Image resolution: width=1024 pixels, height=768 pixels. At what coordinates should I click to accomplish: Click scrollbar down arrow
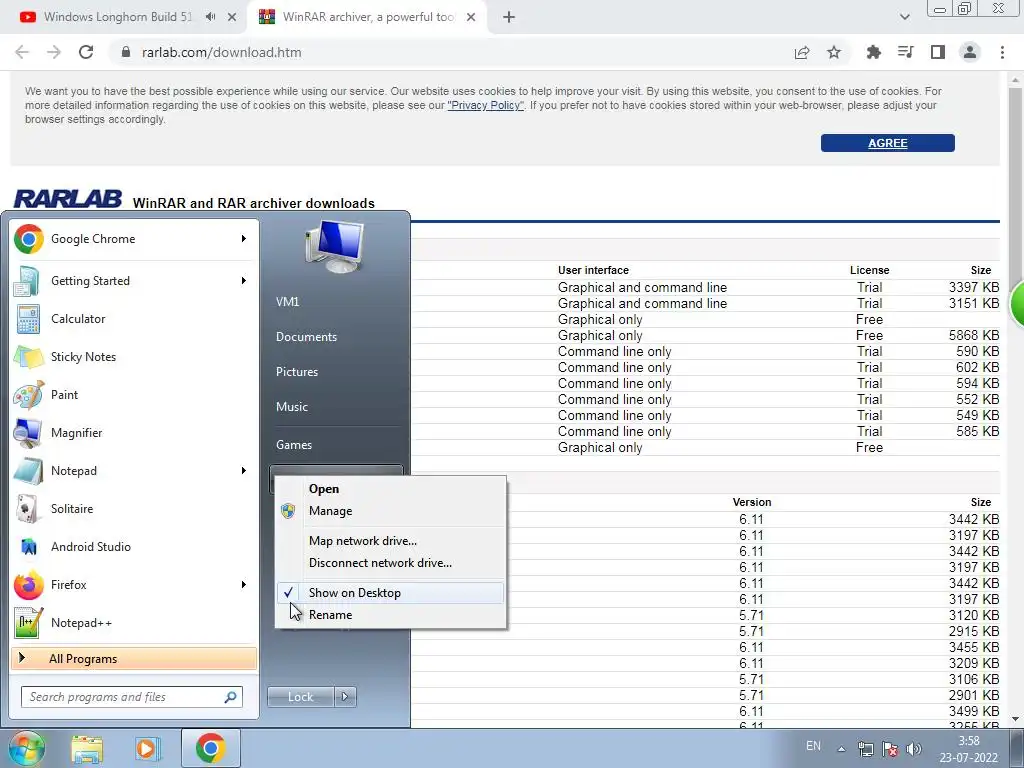pos(1015,719)
